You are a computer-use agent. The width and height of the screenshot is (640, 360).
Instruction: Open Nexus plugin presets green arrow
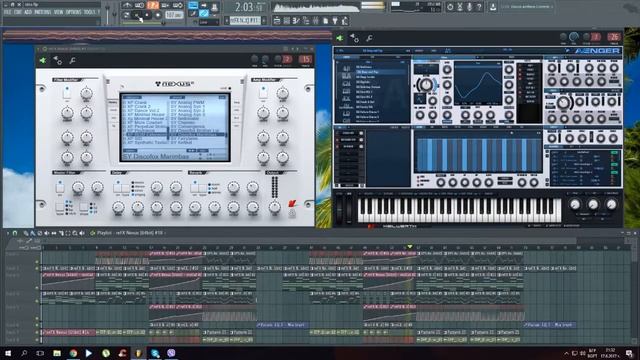pyautogui.click(x=43, y=60)
